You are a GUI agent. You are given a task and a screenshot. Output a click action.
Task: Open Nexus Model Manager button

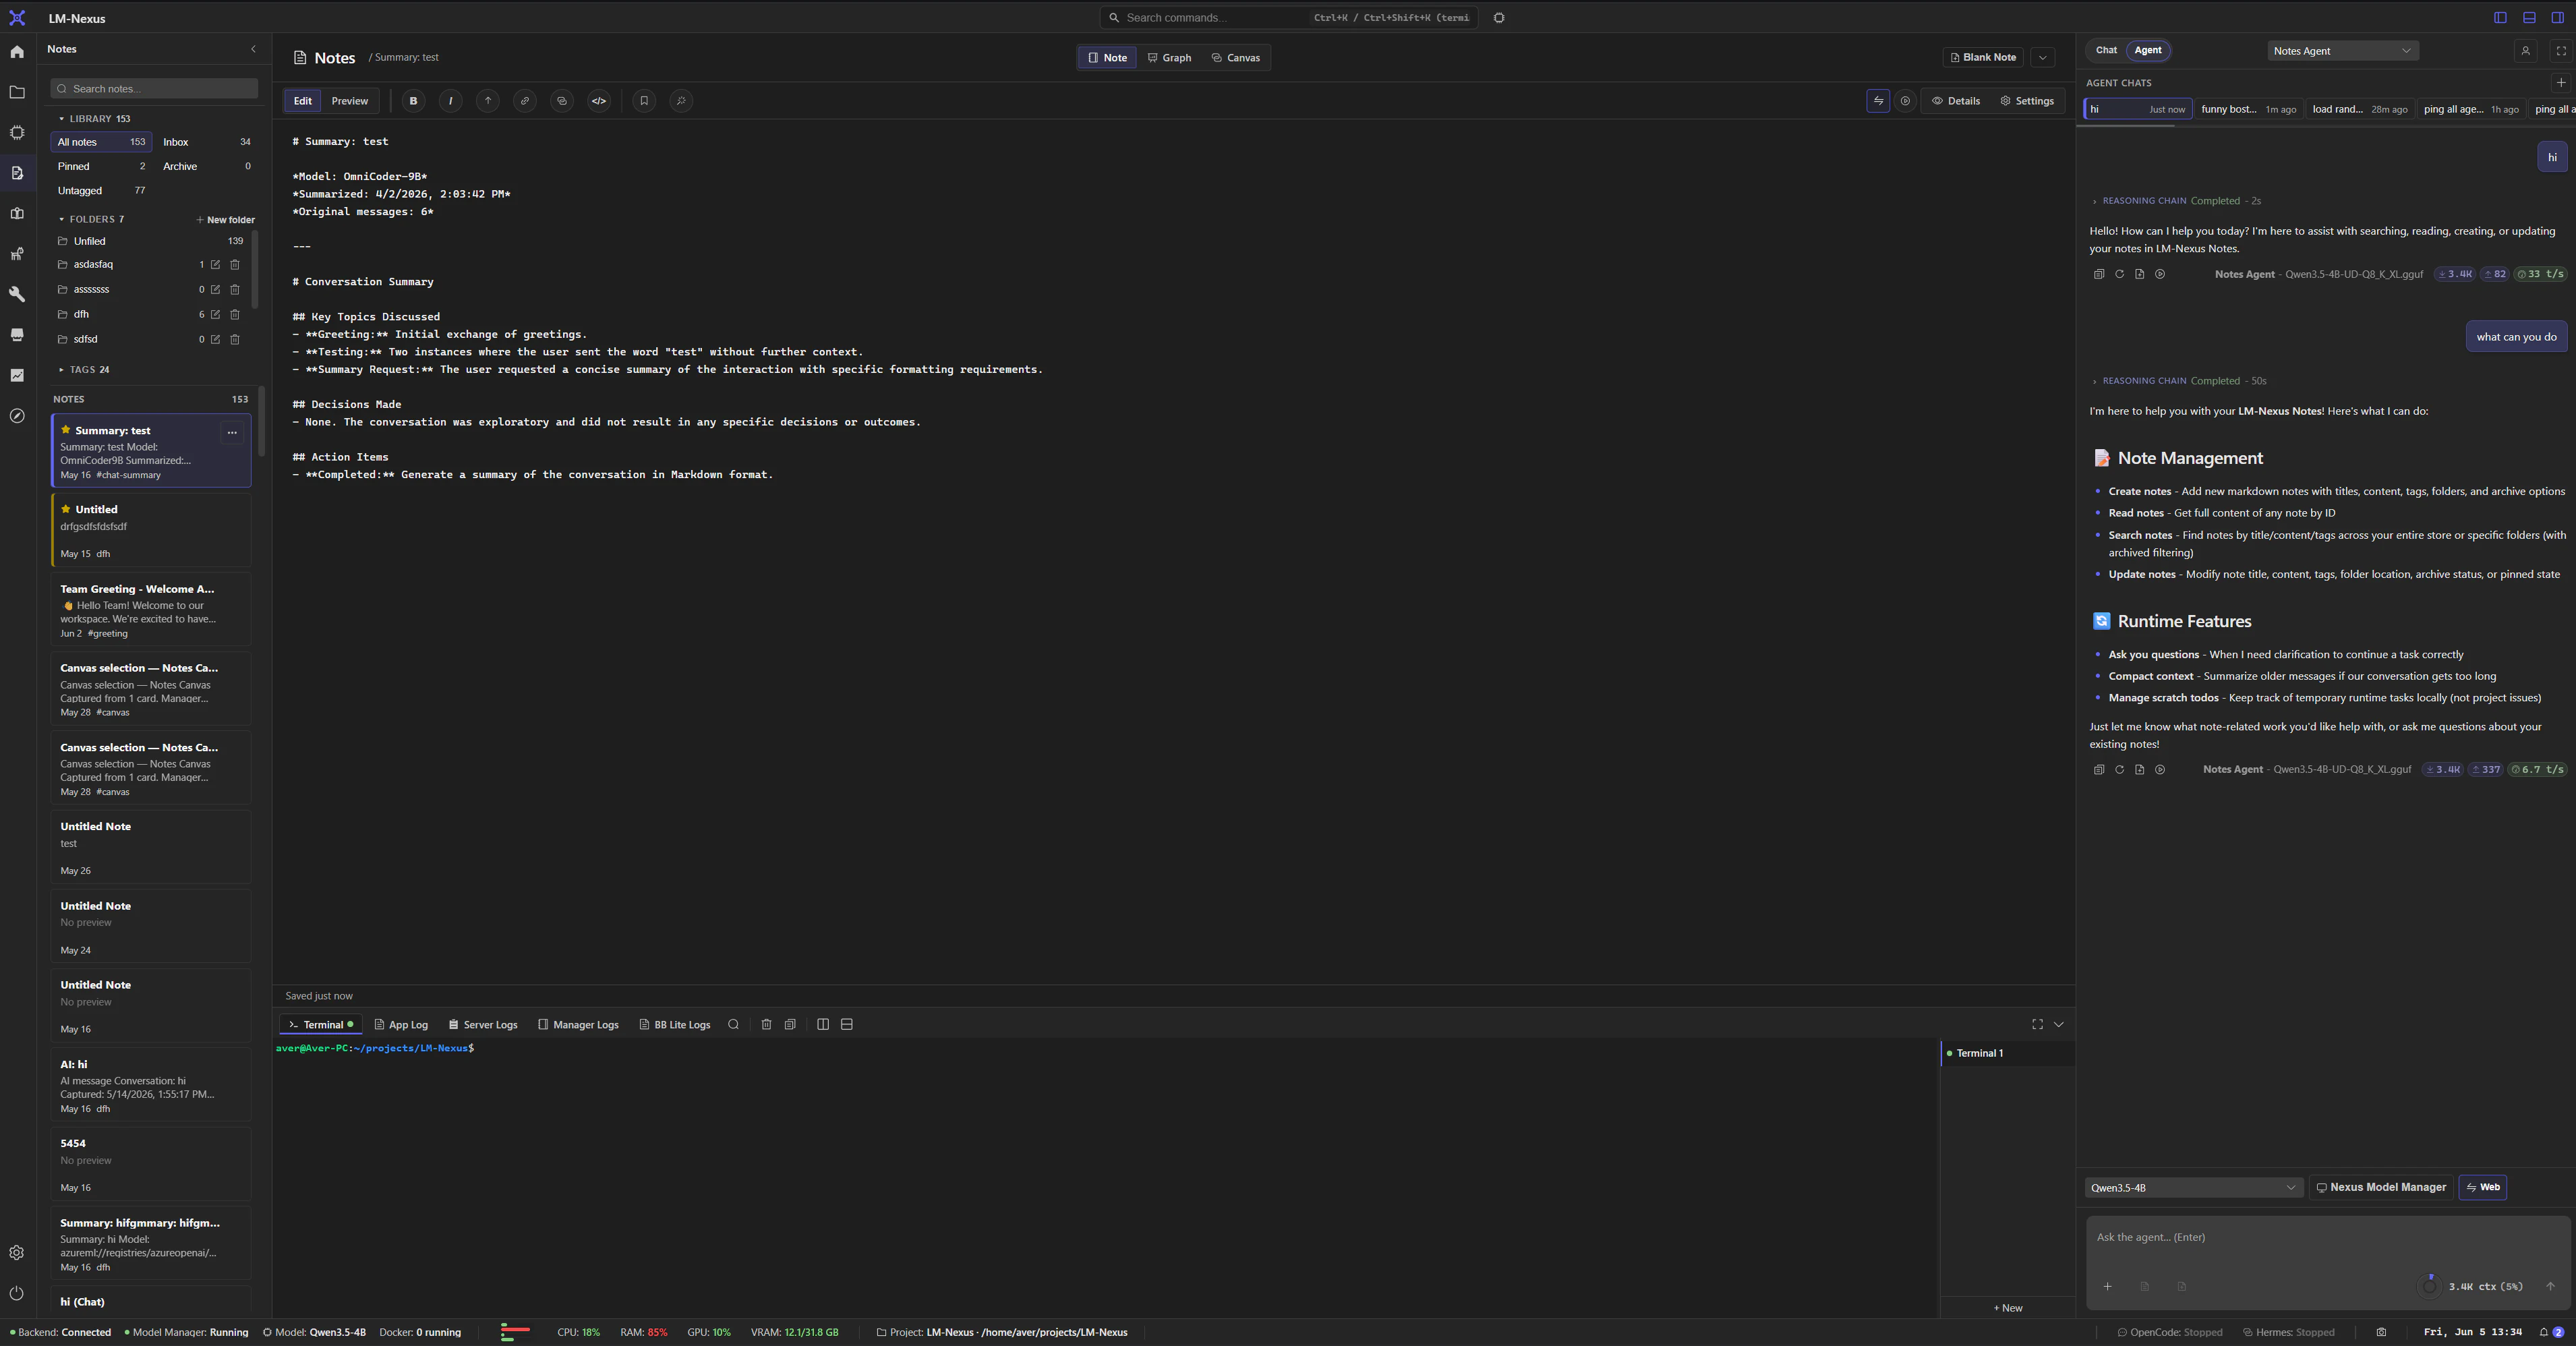(2380, 1188)
